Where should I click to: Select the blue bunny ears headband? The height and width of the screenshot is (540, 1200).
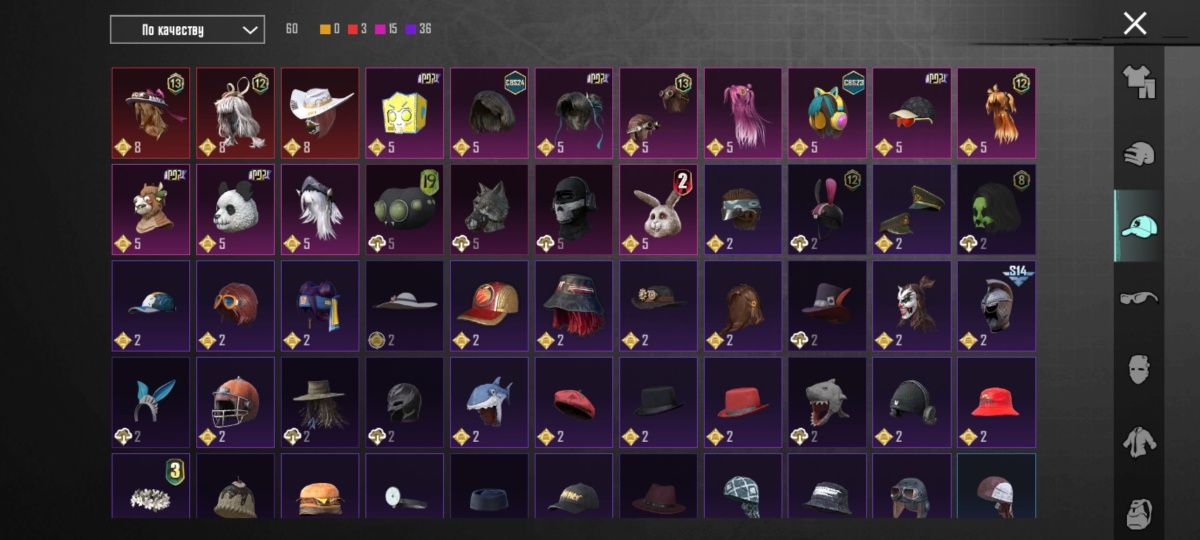150,403
